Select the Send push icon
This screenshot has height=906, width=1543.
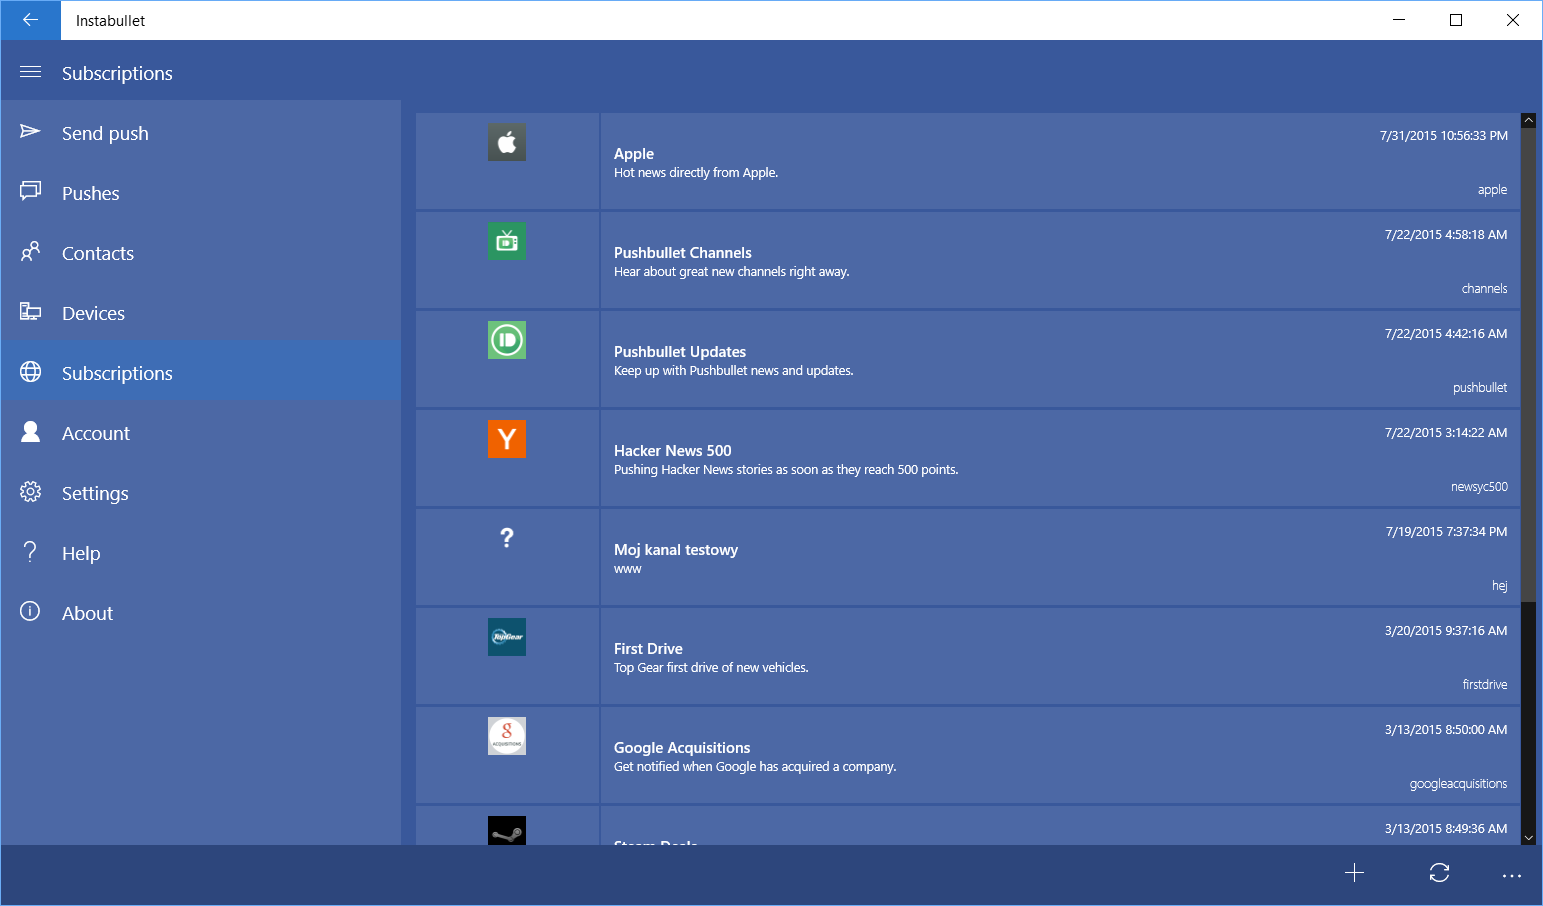pyautogui.click(x=30, y=131)
